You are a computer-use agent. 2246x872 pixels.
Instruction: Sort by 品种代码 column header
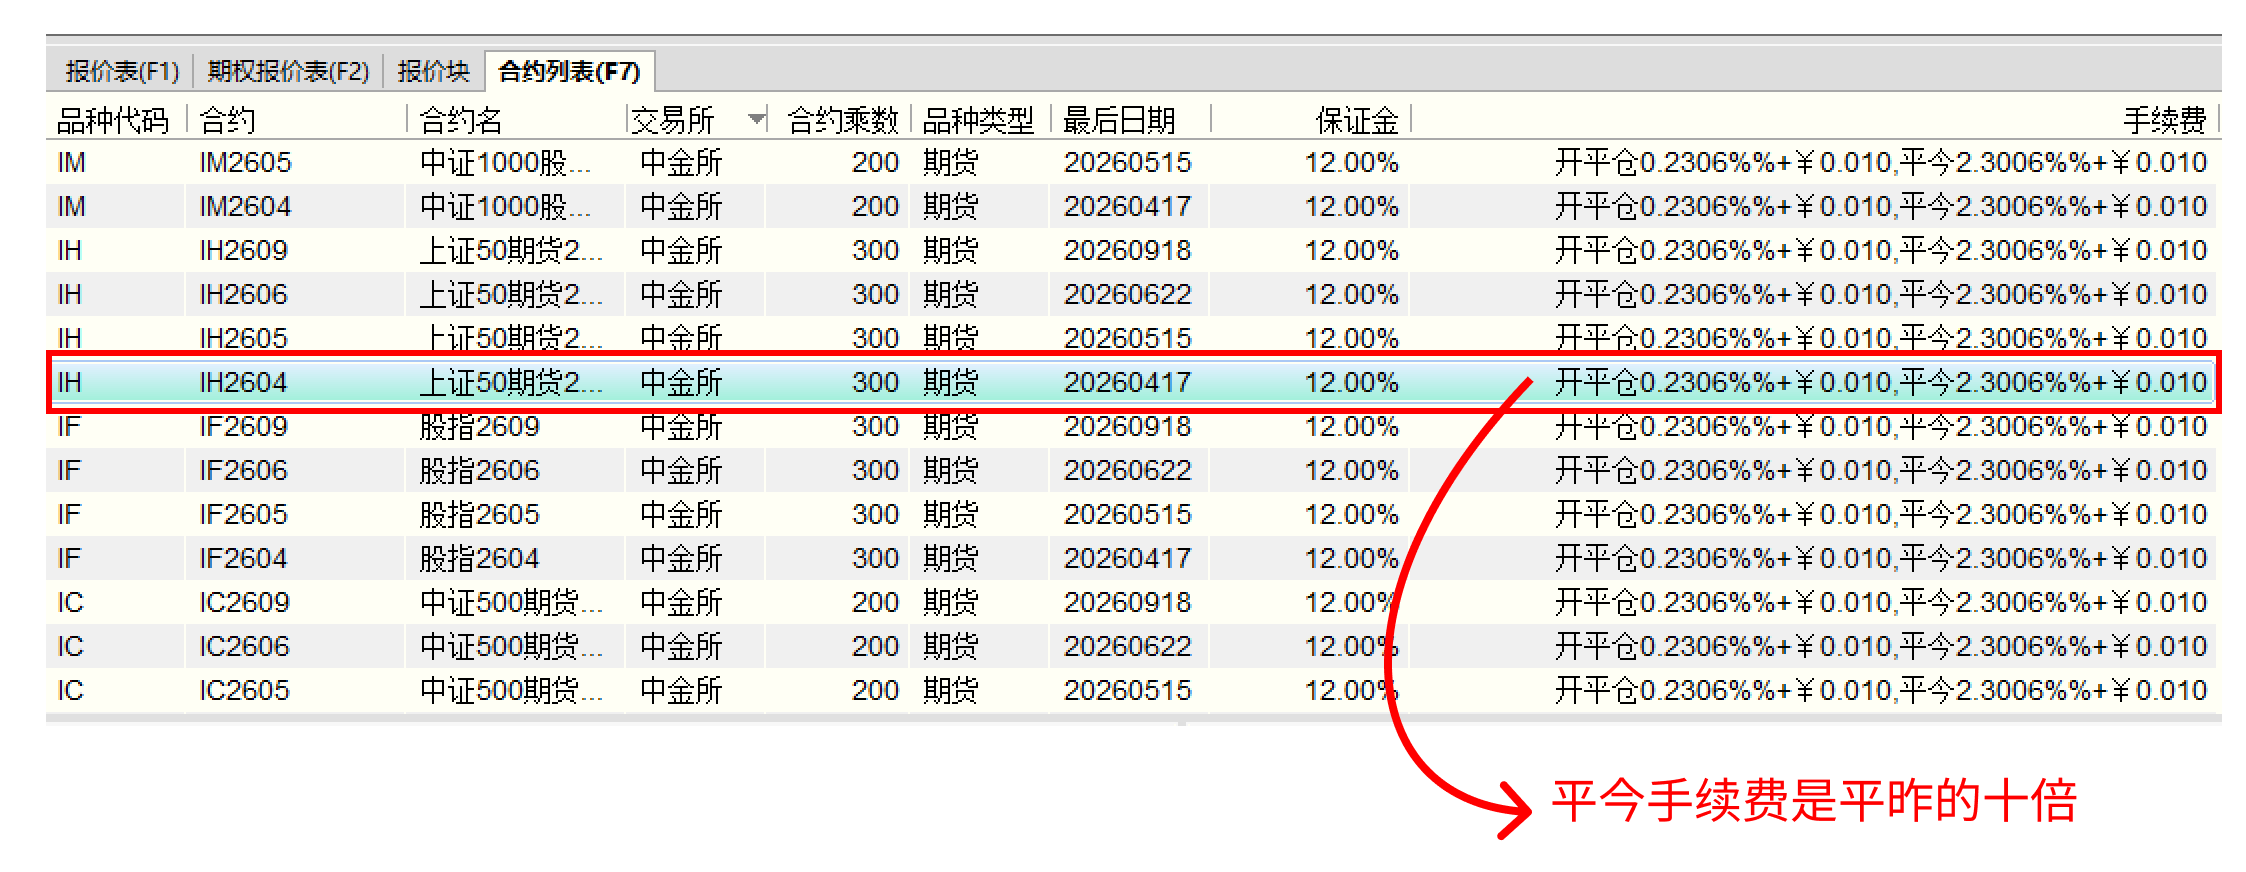tap(113, 121)
